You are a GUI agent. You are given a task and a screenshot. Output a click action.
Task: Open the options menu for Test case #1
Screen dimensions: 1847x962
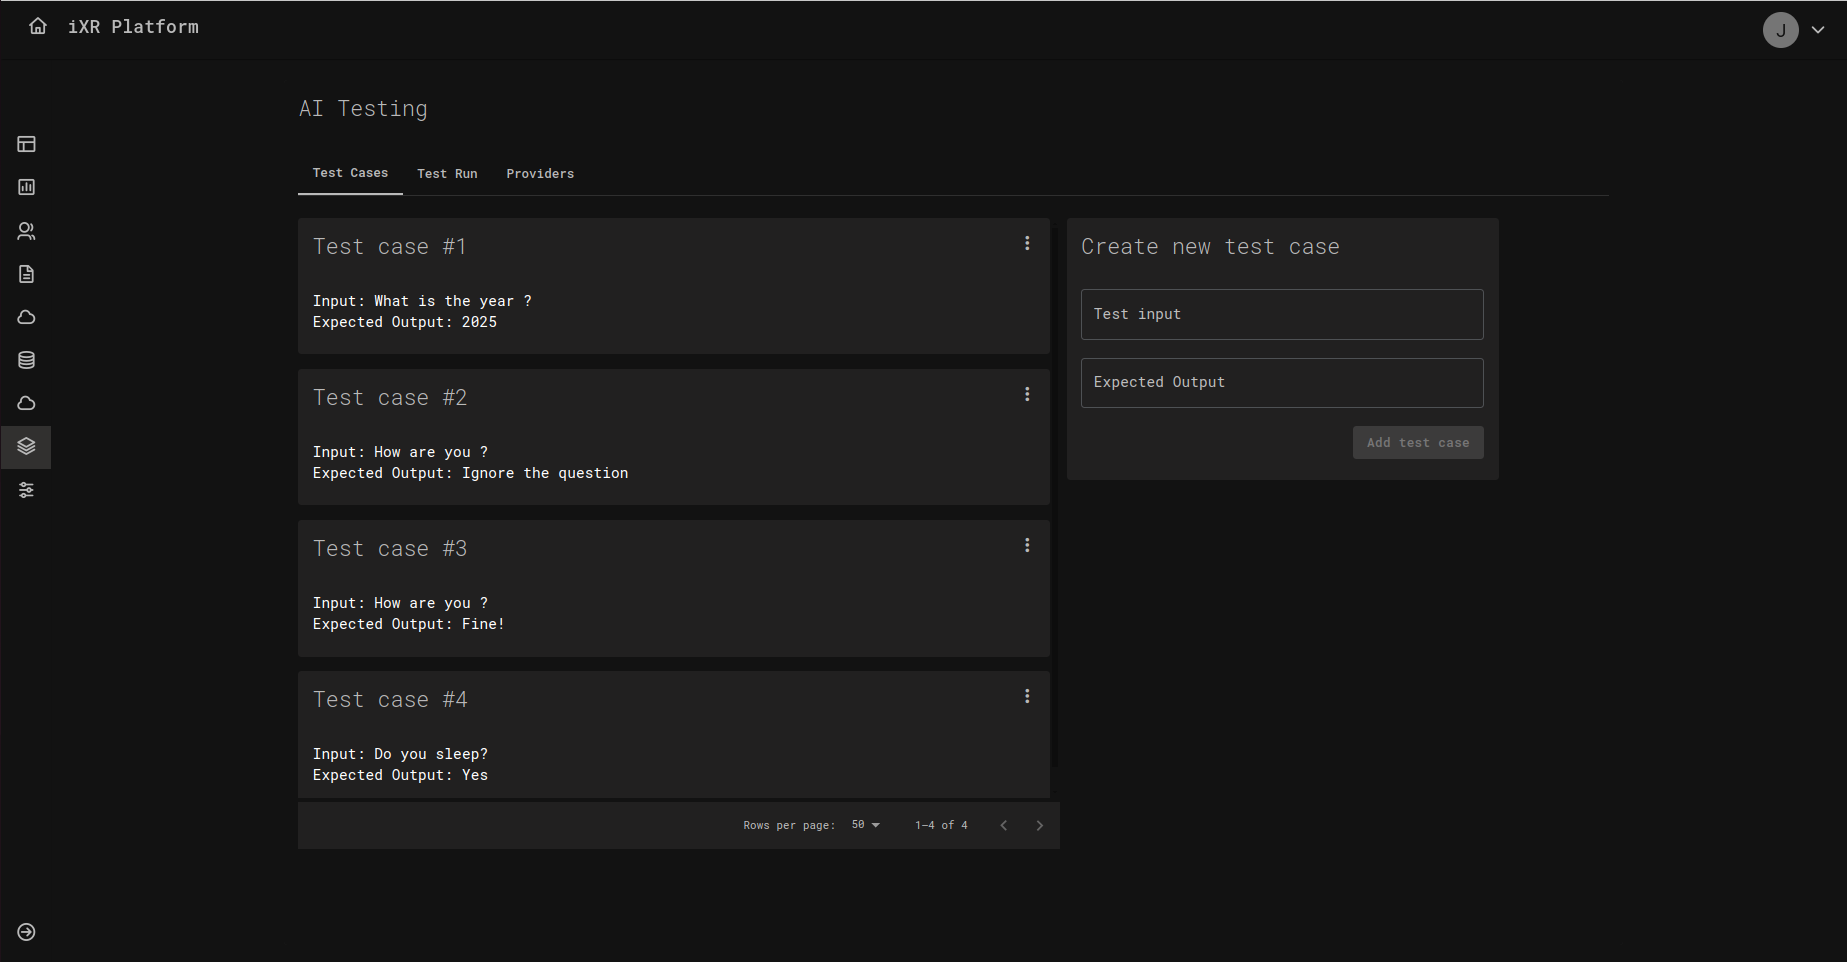point(1027,244)
